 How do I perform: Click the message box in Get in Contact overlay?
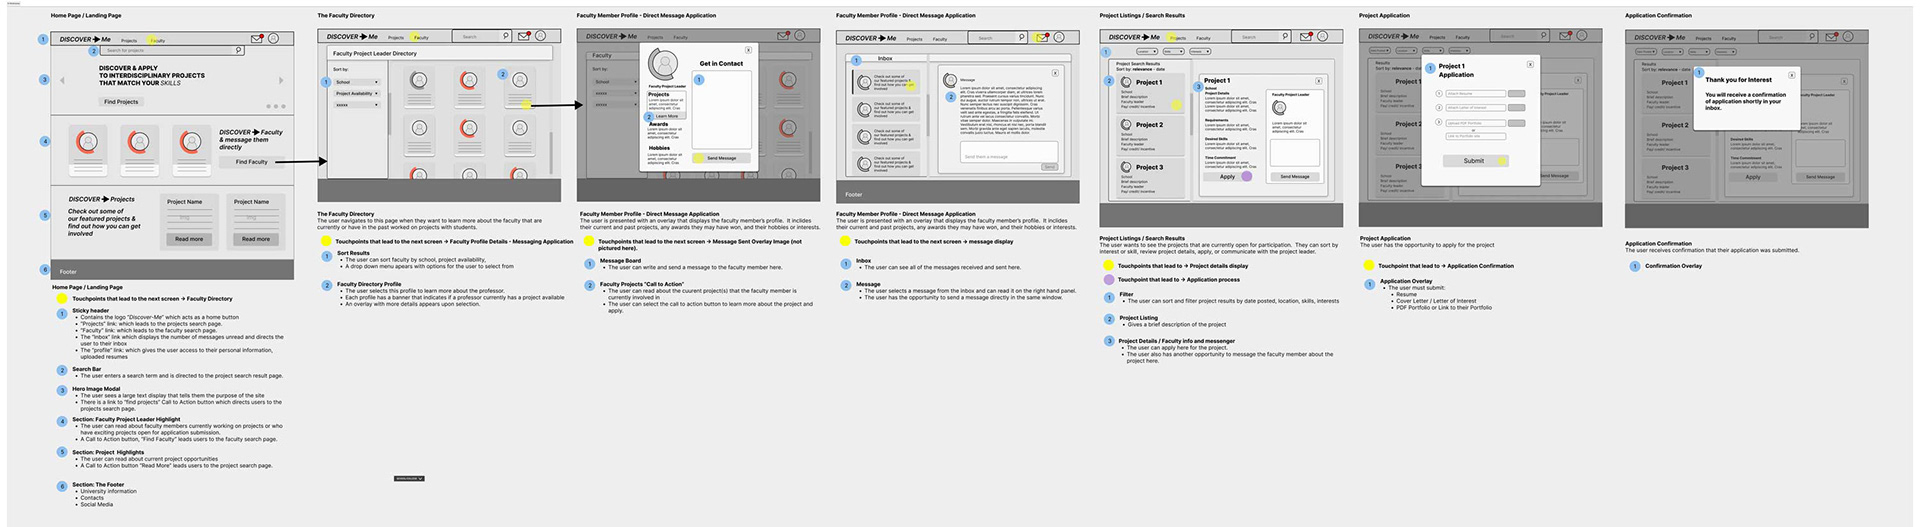pos(721,109)
